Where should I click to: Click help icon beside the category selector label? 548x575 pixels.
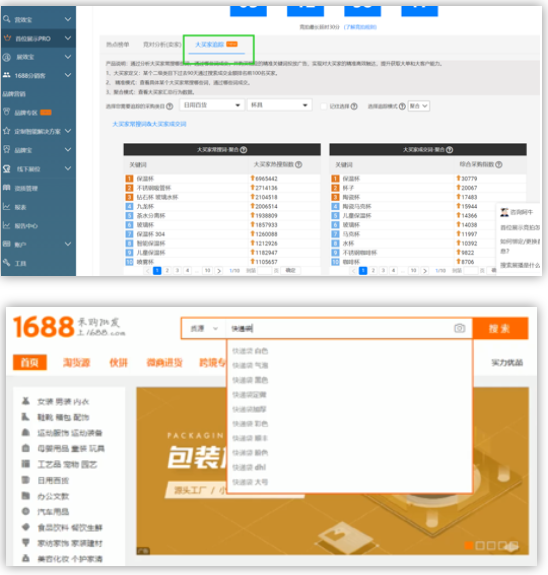[x=169, y=106]
